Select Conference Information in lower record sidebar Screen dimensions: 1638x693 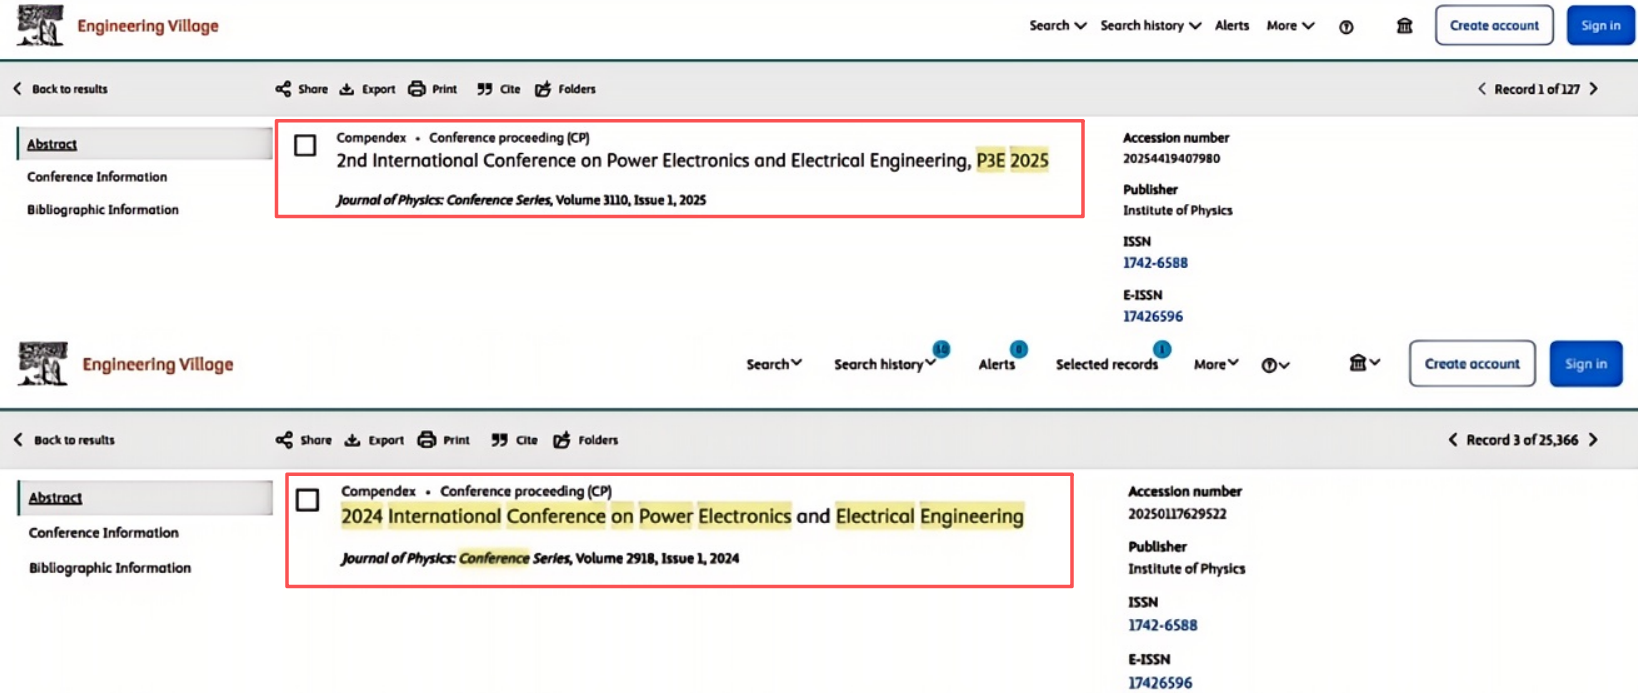[104, 533]
